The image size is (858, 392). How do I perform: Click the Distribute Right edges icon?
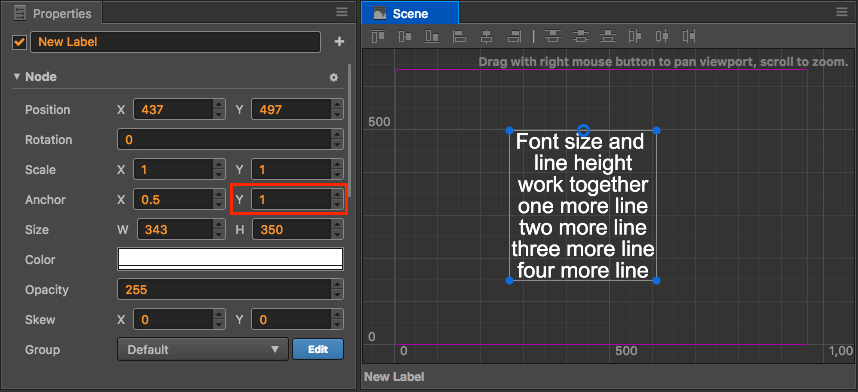(689, 37)
